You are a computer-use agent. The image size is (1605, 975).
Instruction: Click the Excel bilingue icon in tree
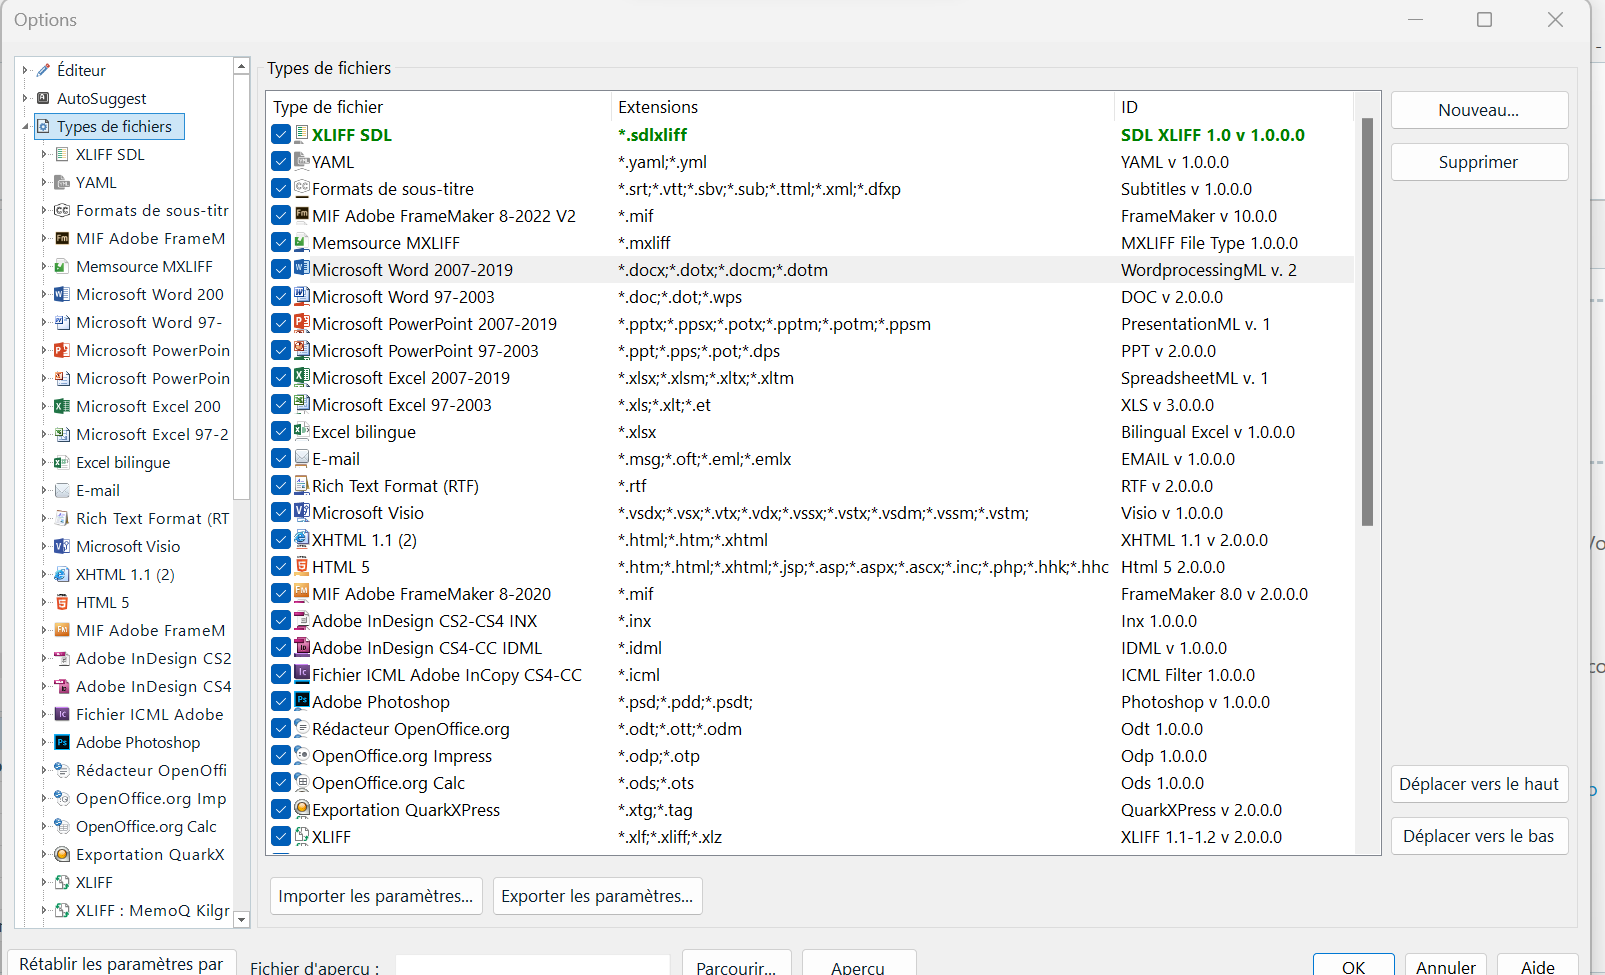tap(62, 462)
